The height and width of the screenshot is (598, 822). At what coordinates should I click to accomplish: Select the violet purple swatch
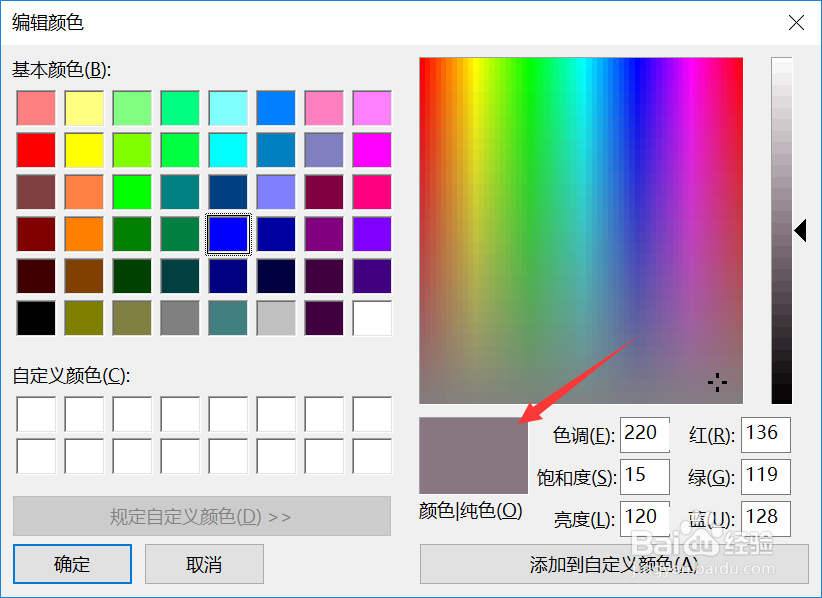click(x=372, y=234)
